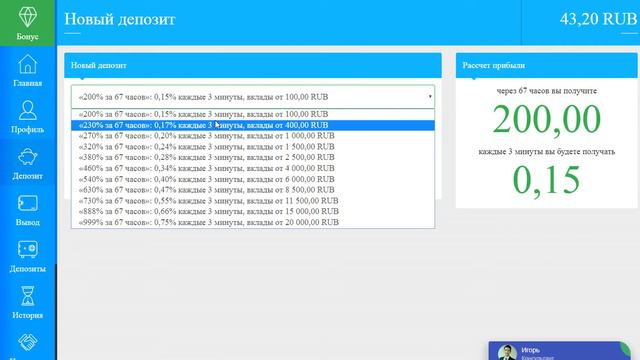The height and width of the screenshot is (360, 640).
Task: Click the Новый депозит page title
Action: coord(120,19)
